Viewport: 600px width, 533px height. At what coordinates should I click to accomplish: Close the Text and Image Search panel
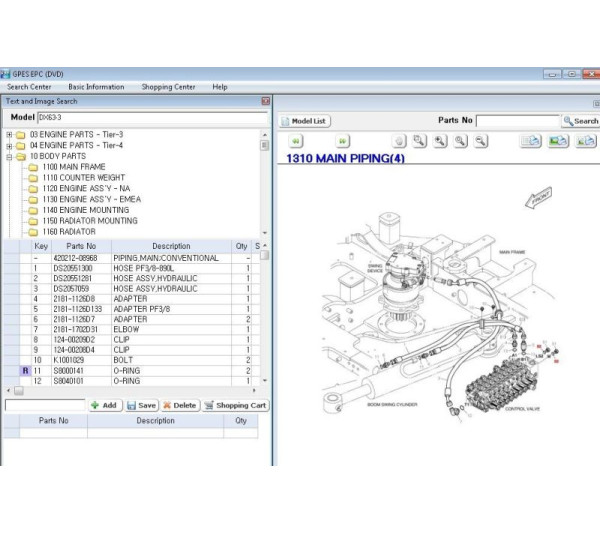tap(265, 101)
